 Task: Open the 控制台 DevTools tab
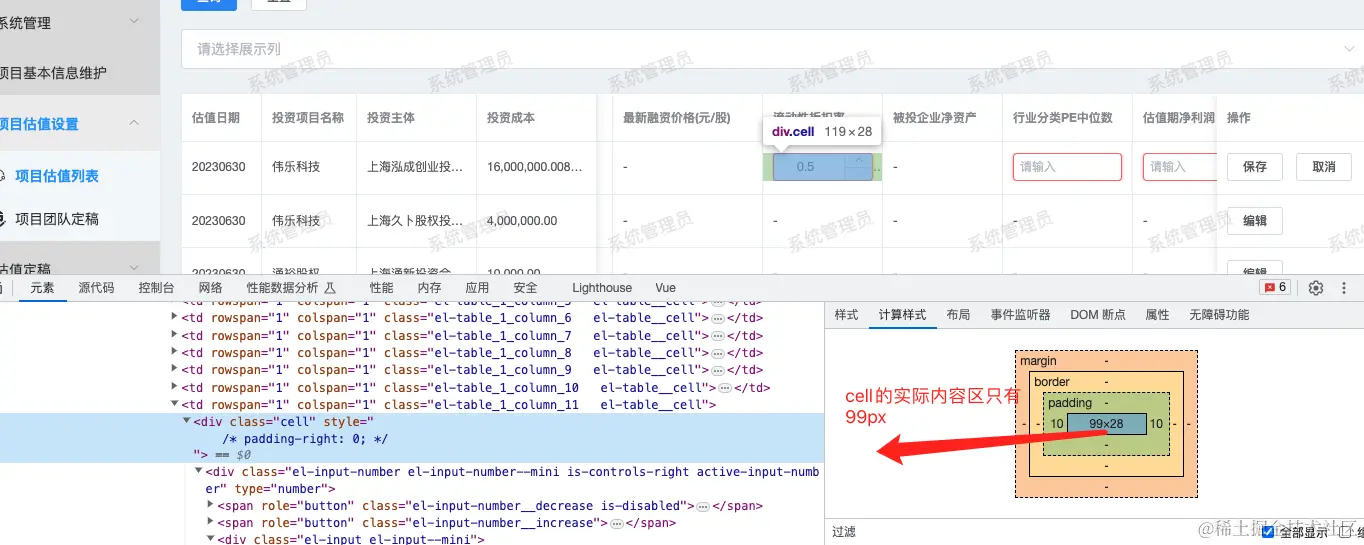point(156,288)
